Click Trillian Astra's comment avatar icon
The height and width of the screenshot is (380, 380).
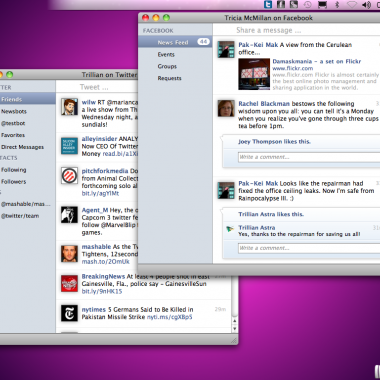coord(230,229)
